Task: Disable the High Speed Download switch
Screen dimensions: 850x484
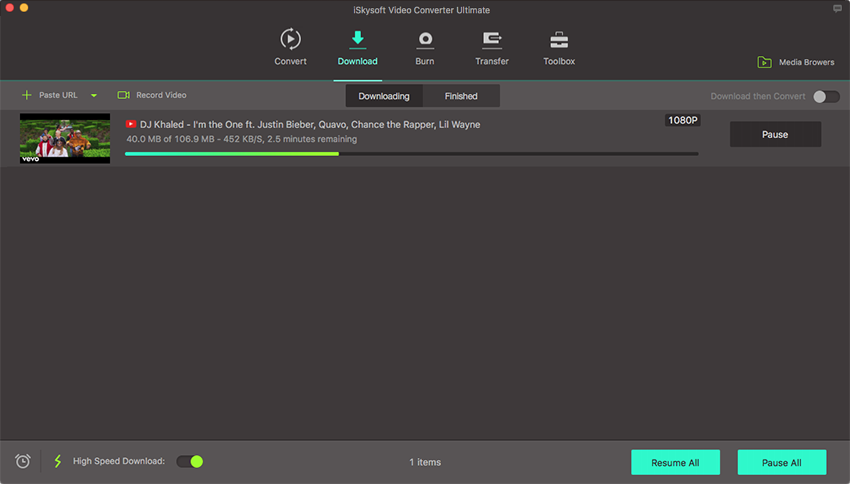Action: pos(190,461)
